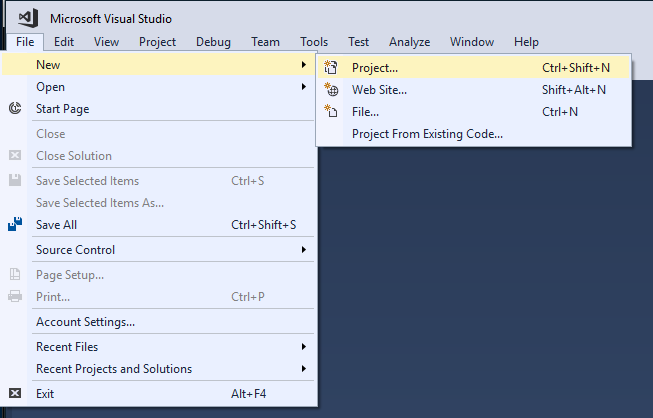The height and width of the screenshot is (418, 653).
Task: Open the Tools menu
Action: [x=314, y=42]
